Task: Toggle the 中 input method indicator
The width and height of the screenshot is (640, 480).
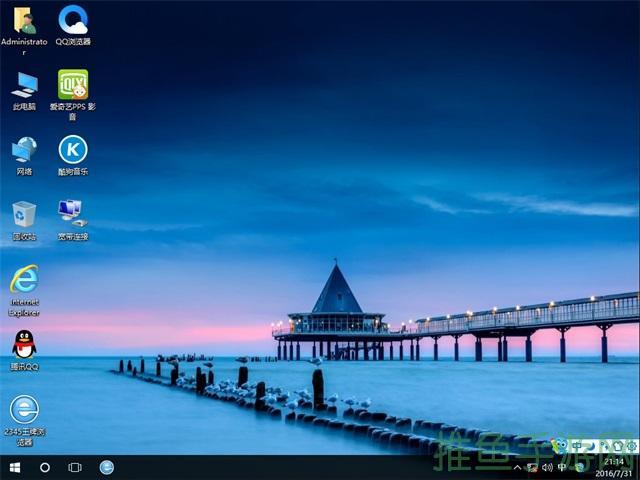Action: pos(561,467)
